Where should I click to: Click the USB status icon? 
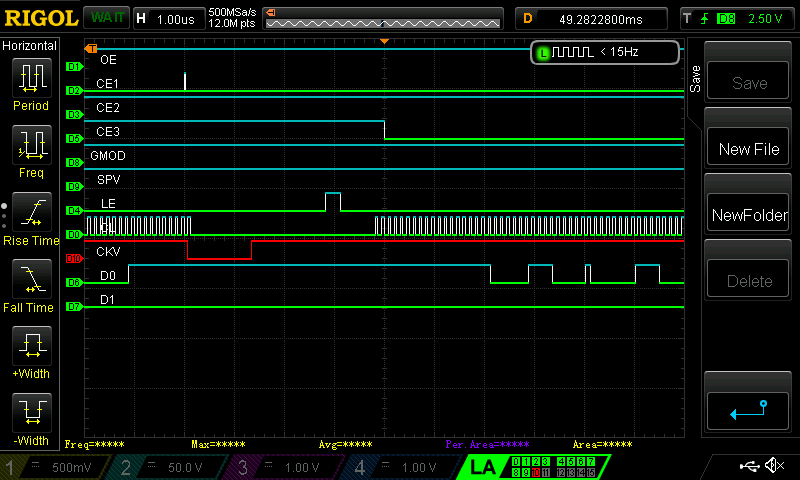[750, 466]
